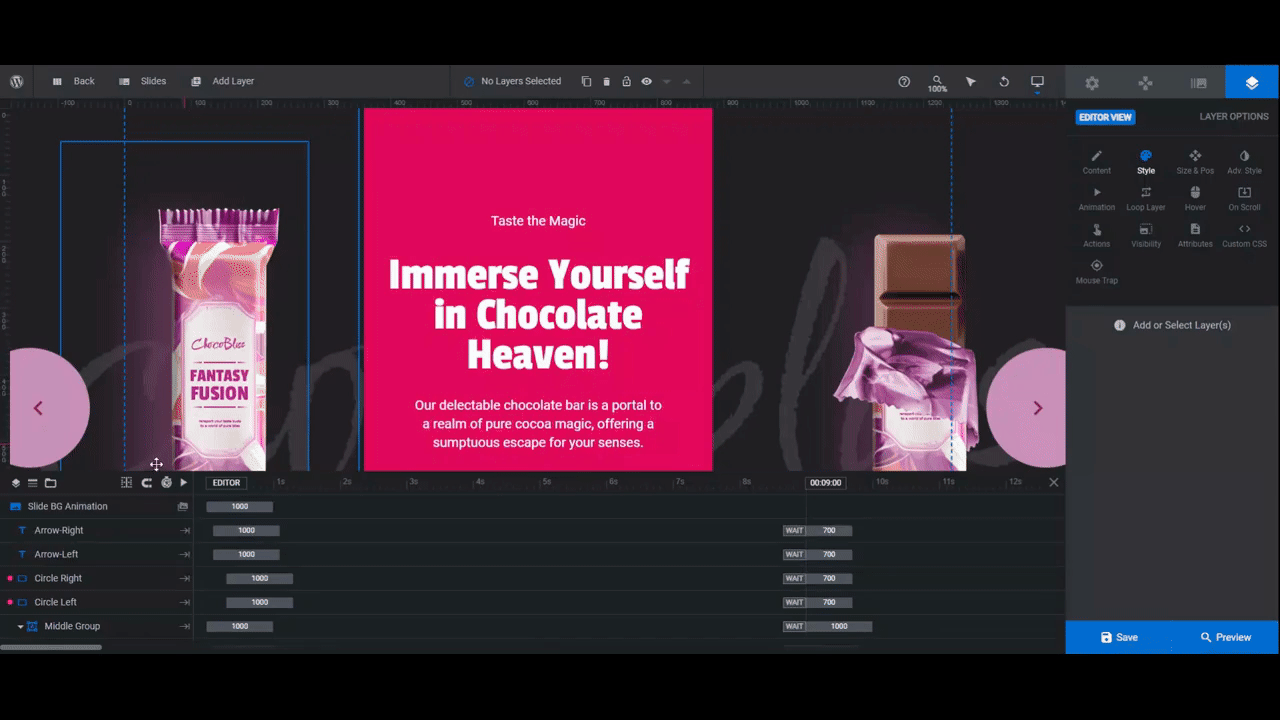This screenshot has height=720, width=1280.
Task: Toggle layer visibility eye icon
Action: pyautogui.click(x=647, y=81)
